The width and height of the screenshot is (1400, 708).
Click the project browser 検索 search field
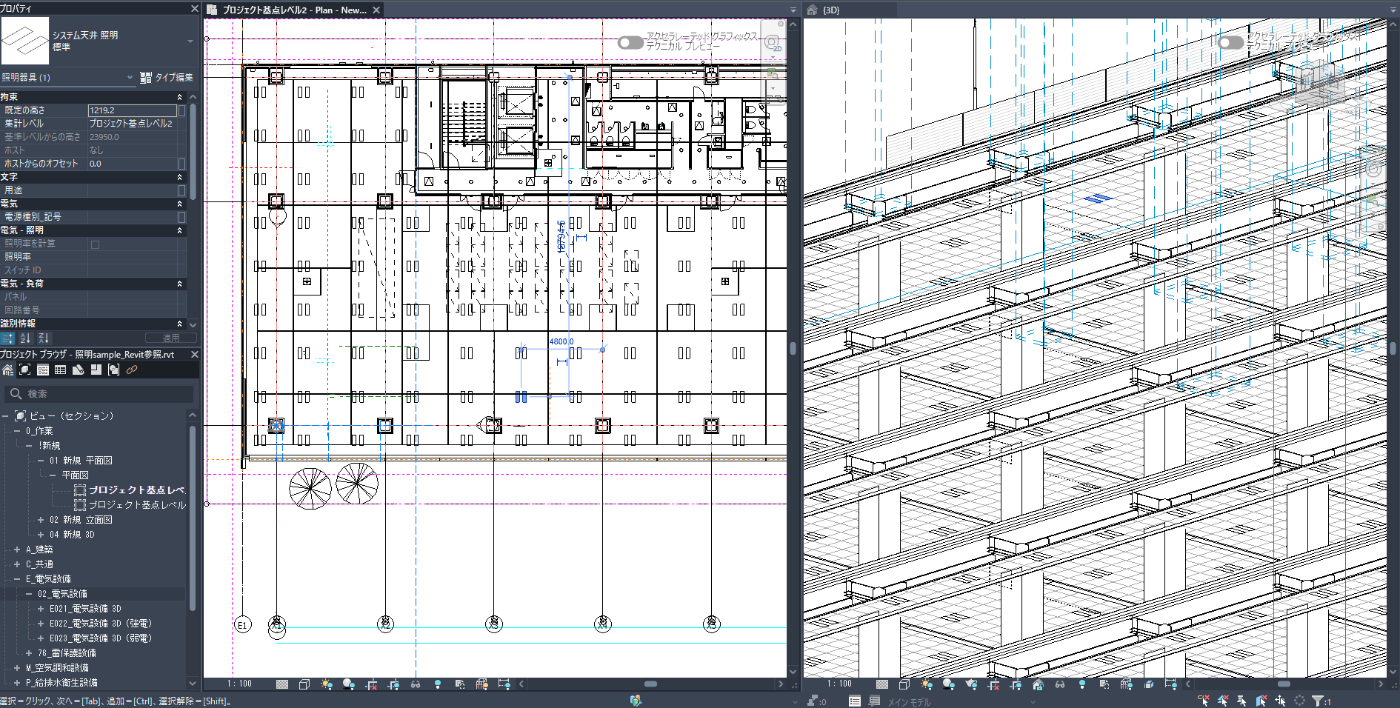click(x=98, y=394)
